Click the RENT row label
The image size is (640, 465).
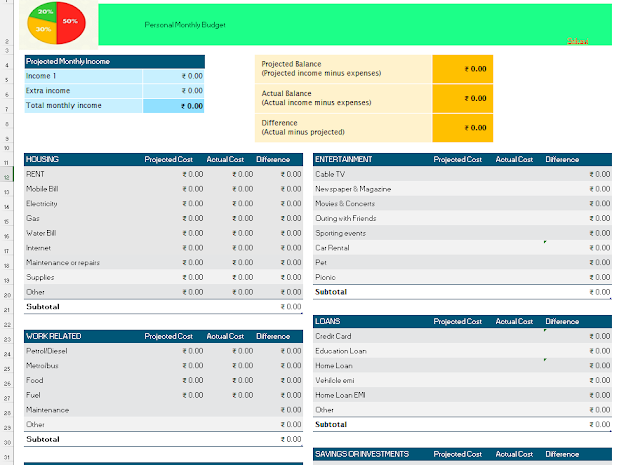[35, 174]
